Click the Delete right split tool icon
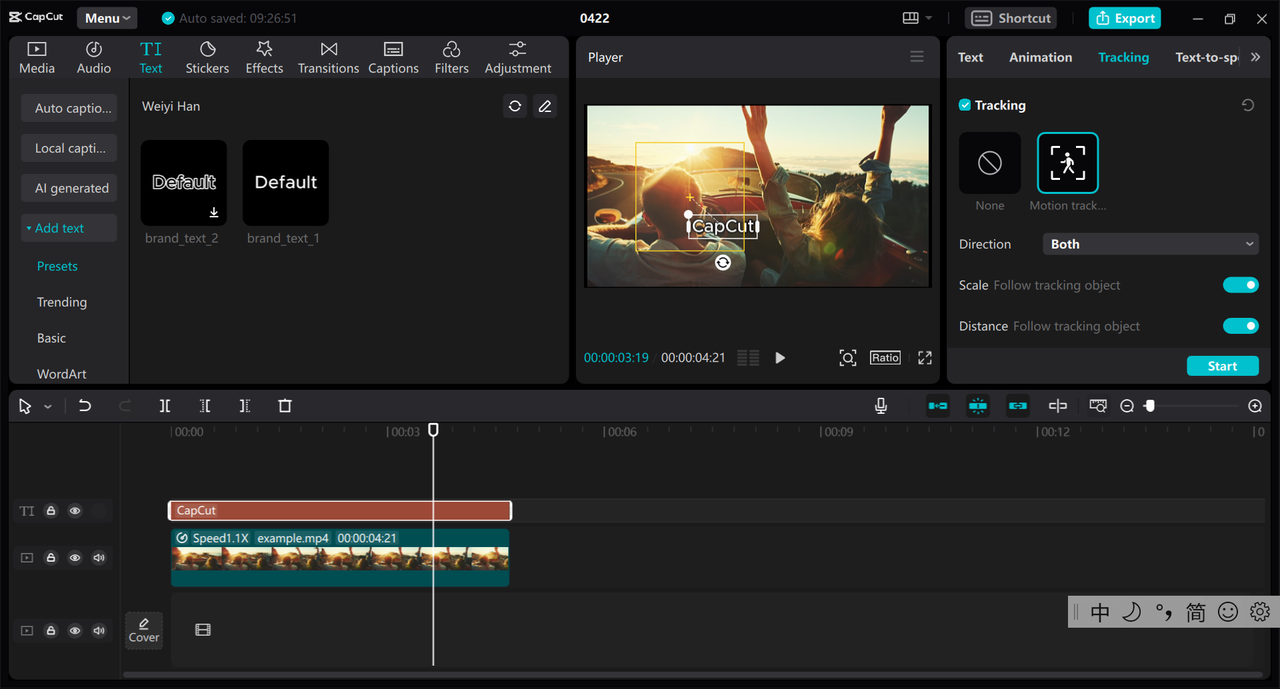Viewport: 1280px width, 689px height. pyautogui.click(x=245, y=406)
